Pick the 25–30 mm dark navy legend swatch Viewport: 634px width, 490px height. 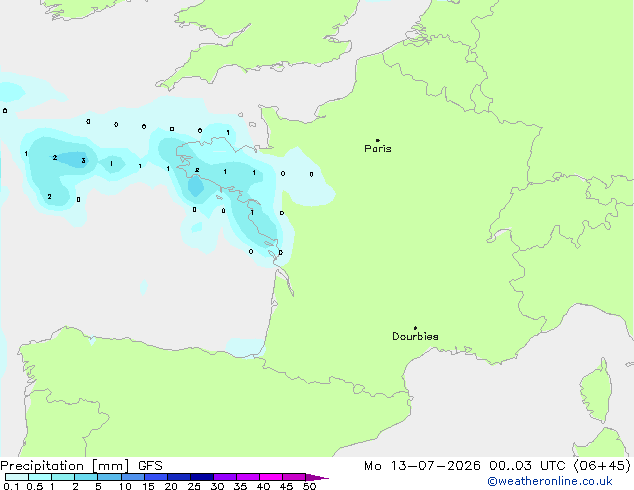point(201,477)
